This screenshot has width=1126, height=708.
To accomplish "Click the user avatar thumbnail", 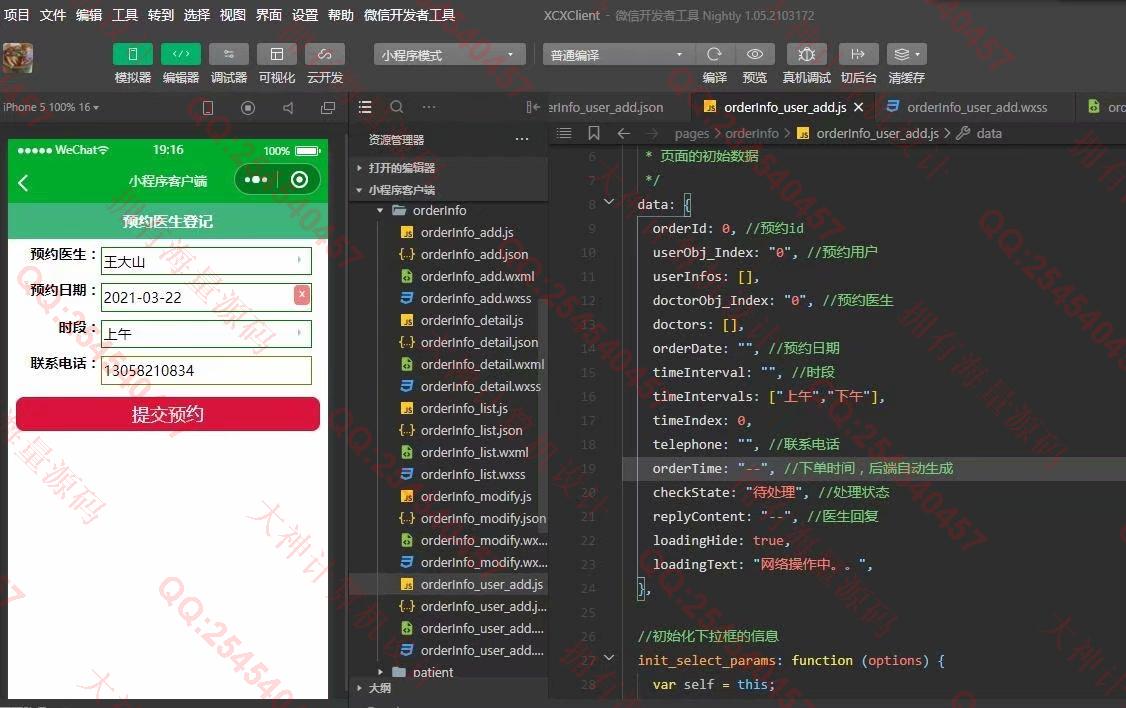I will click(18, 58).
